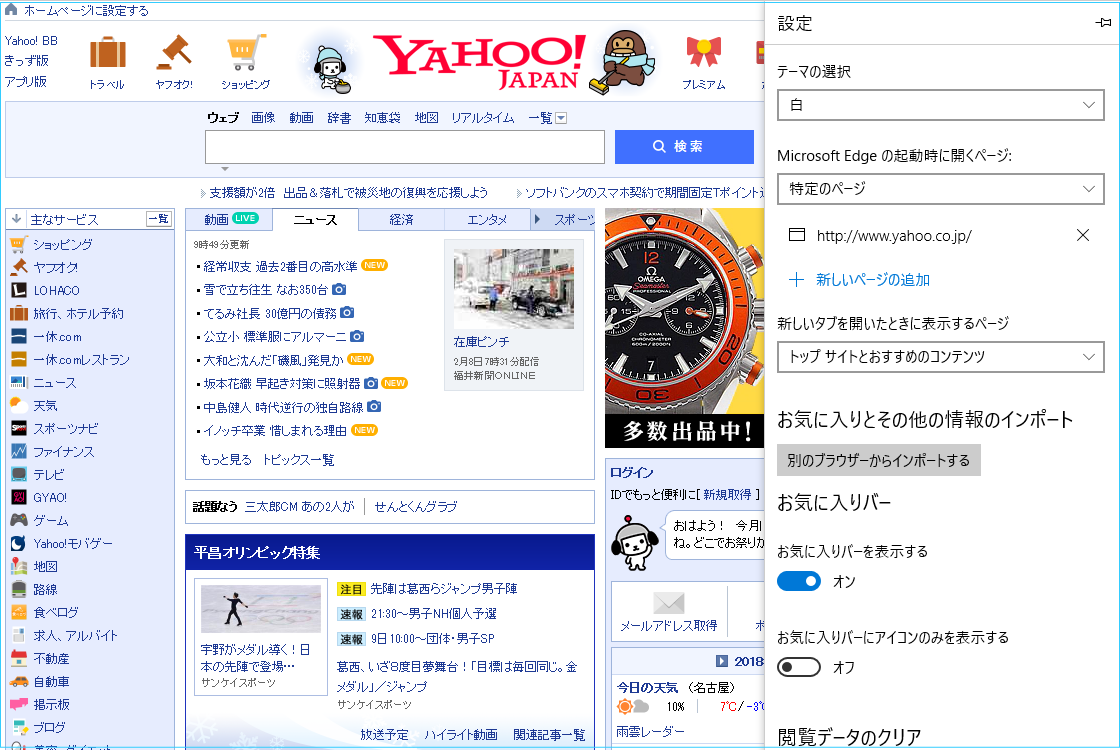Expand the 一覧 search category dropdown

tap(561, 118)
